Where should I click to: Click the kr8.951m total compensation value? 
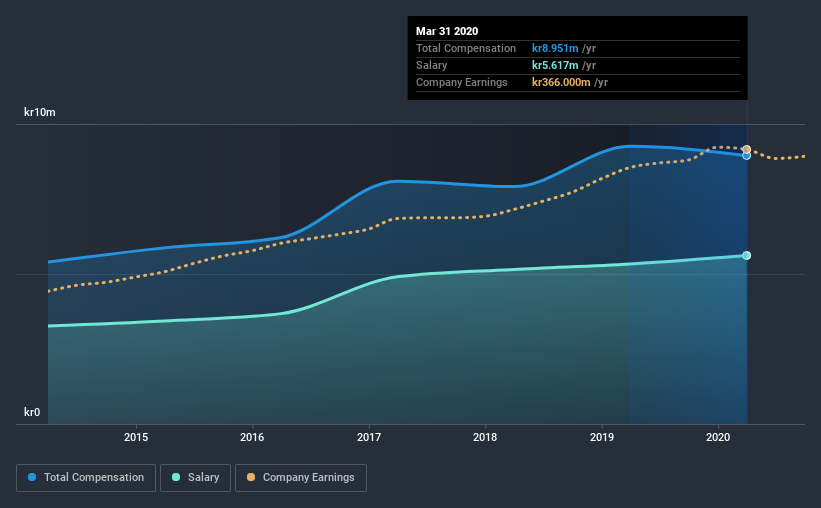(555, 48)
